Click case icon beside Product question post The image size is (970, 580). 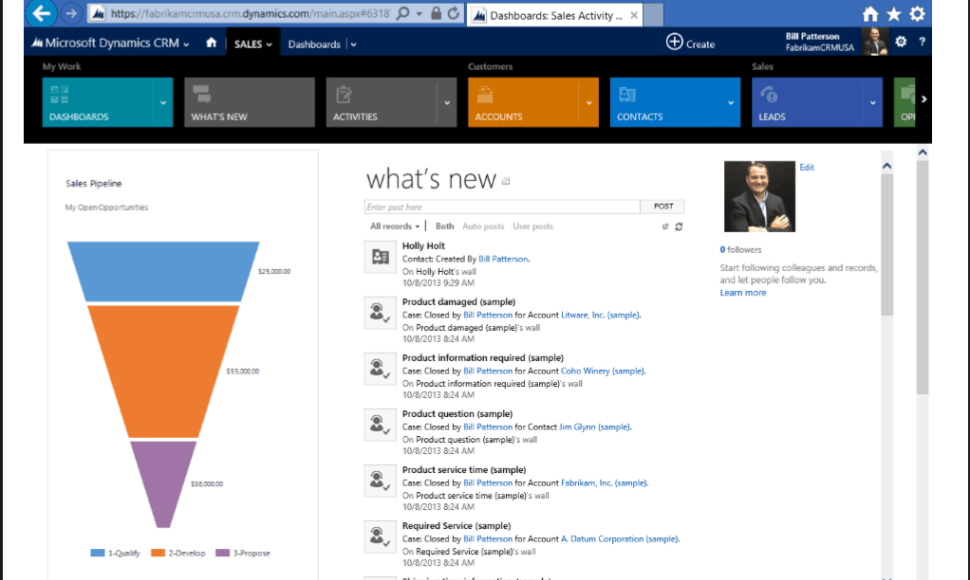coord(380,425)
